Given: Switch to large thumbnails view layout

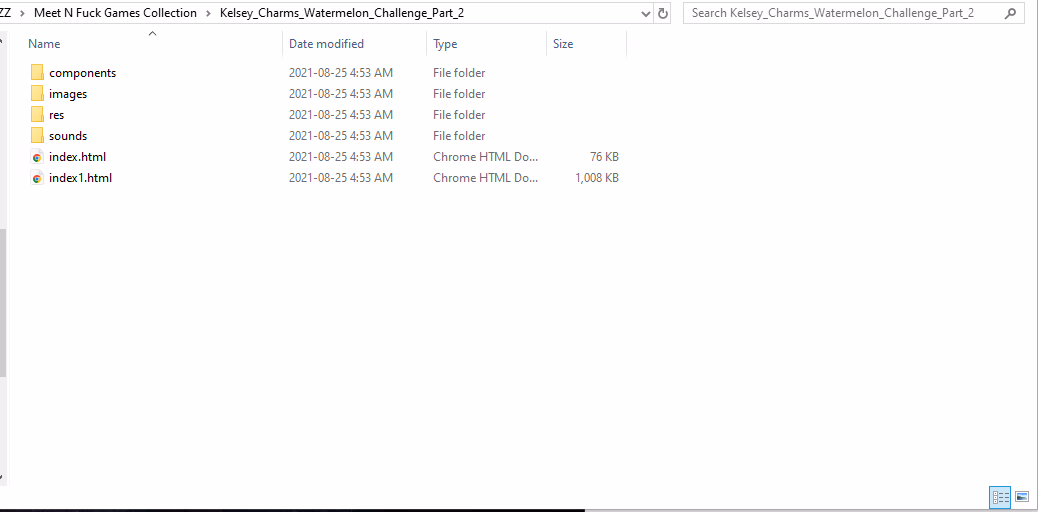Looking at the screenshot, I should [1021, 497].
